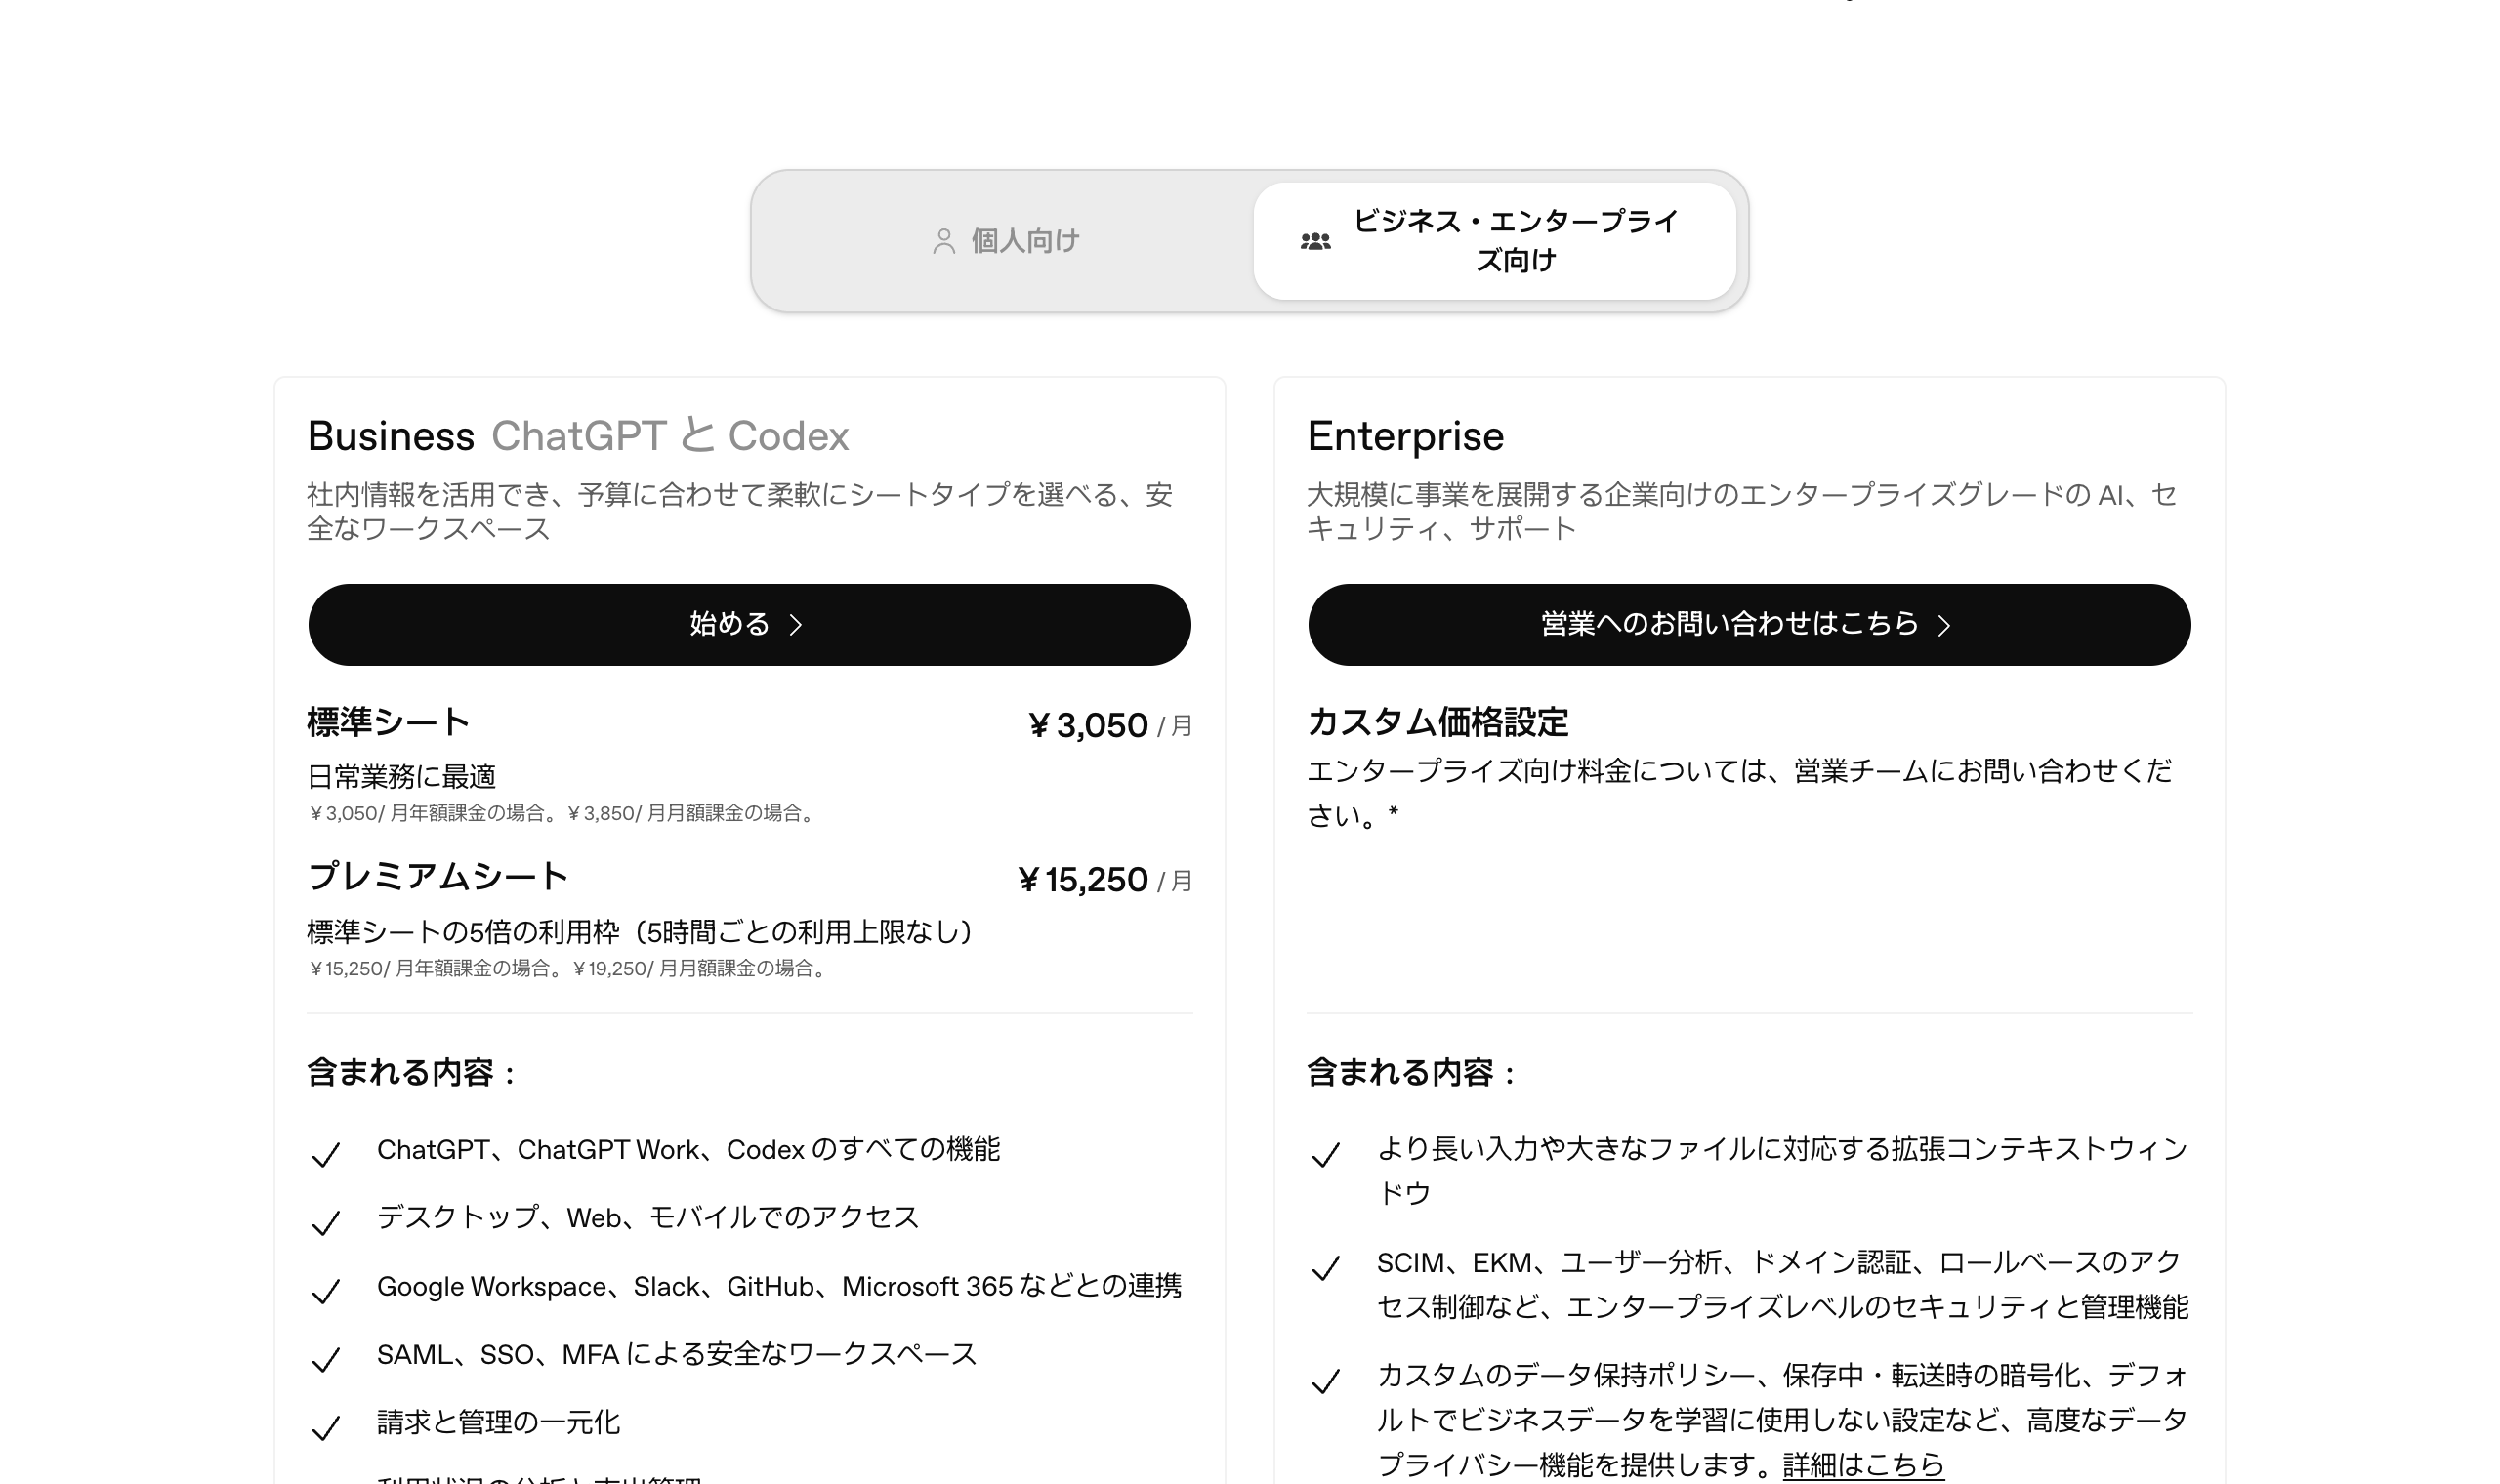Click the ChatGPT、ChatGPT Work、Codex のすべての機能 text
Viewport: 2500px width, 1484px height.
point(688,1150)
